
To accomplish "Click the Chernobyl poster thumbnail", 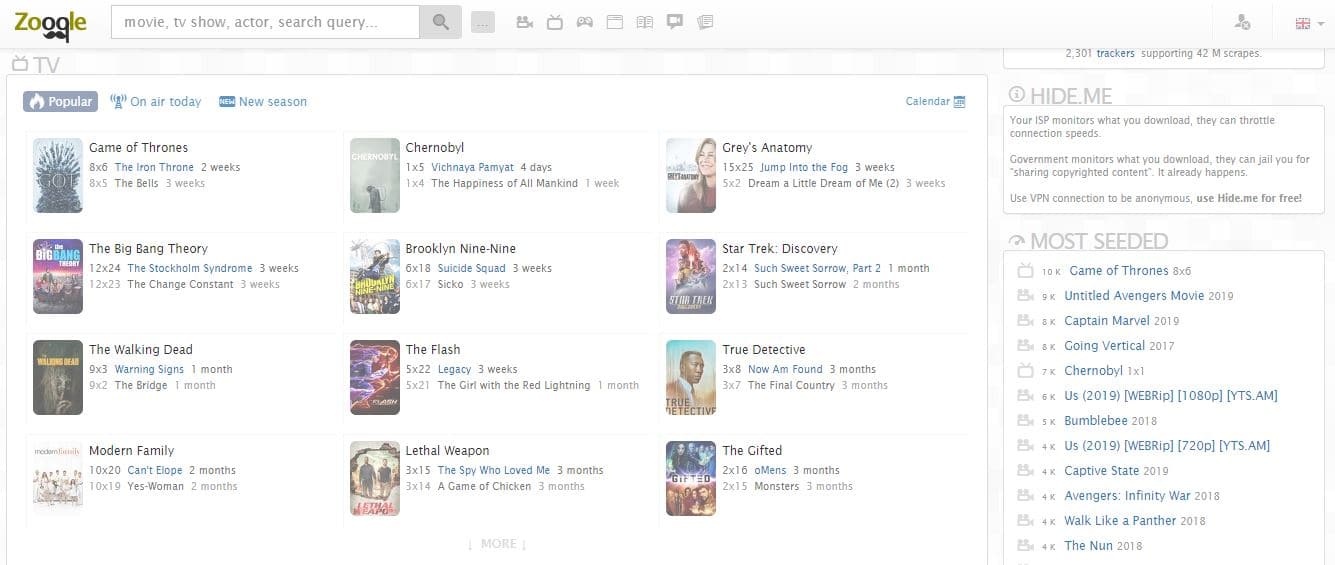I will (374, 175).
